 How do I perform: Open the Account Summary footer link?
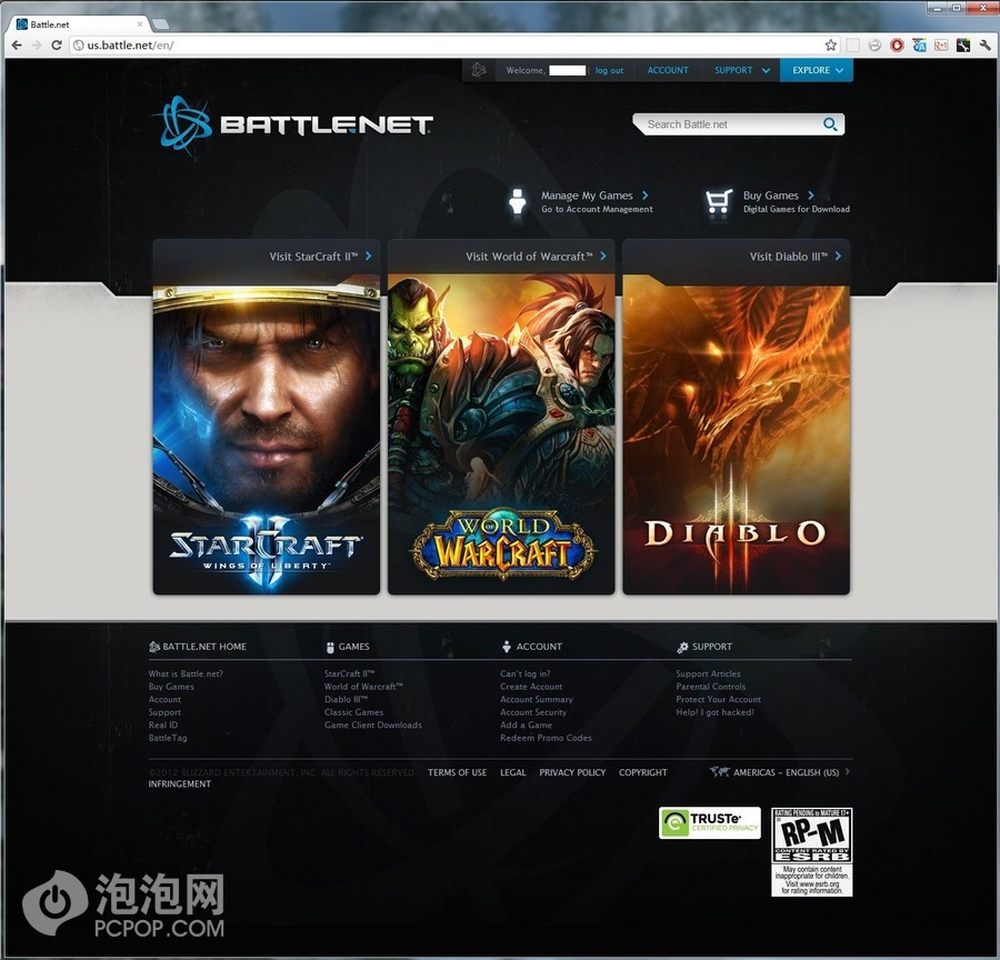click(x=536, y=699)
